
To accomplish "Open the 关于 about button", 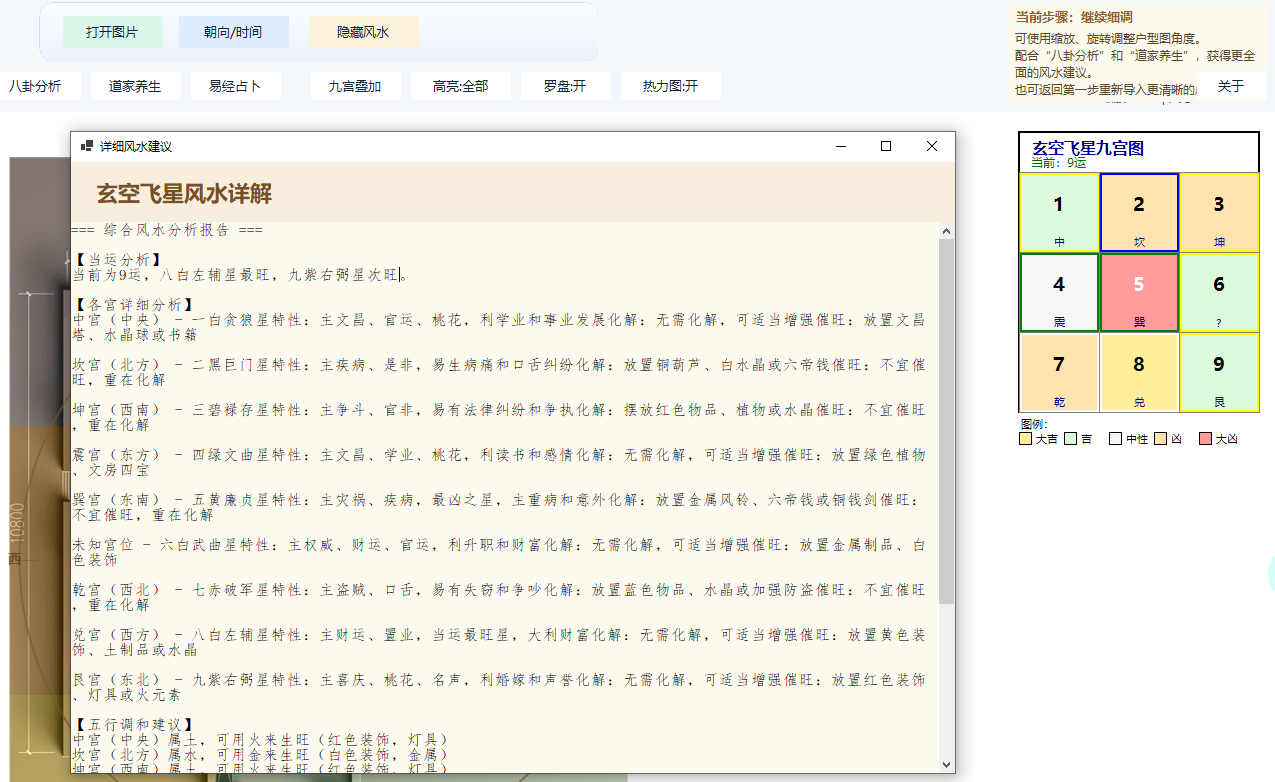I will 1231,86.
